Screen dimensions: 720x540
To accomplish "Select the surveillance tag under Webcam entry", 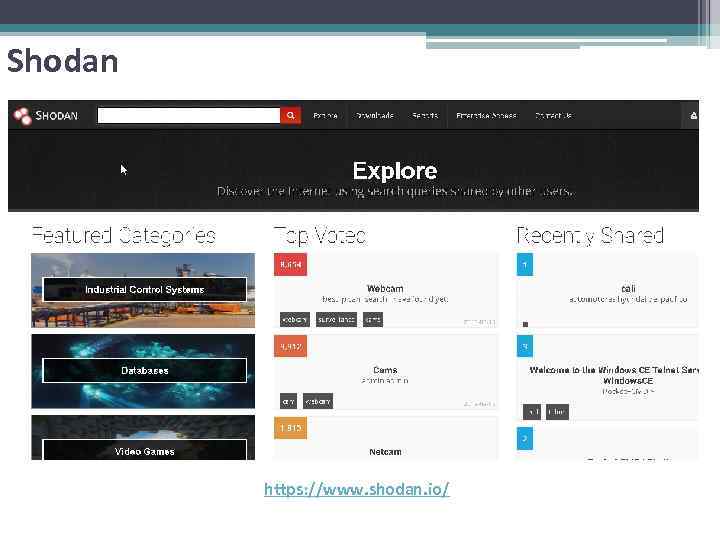I will [337, 320].
